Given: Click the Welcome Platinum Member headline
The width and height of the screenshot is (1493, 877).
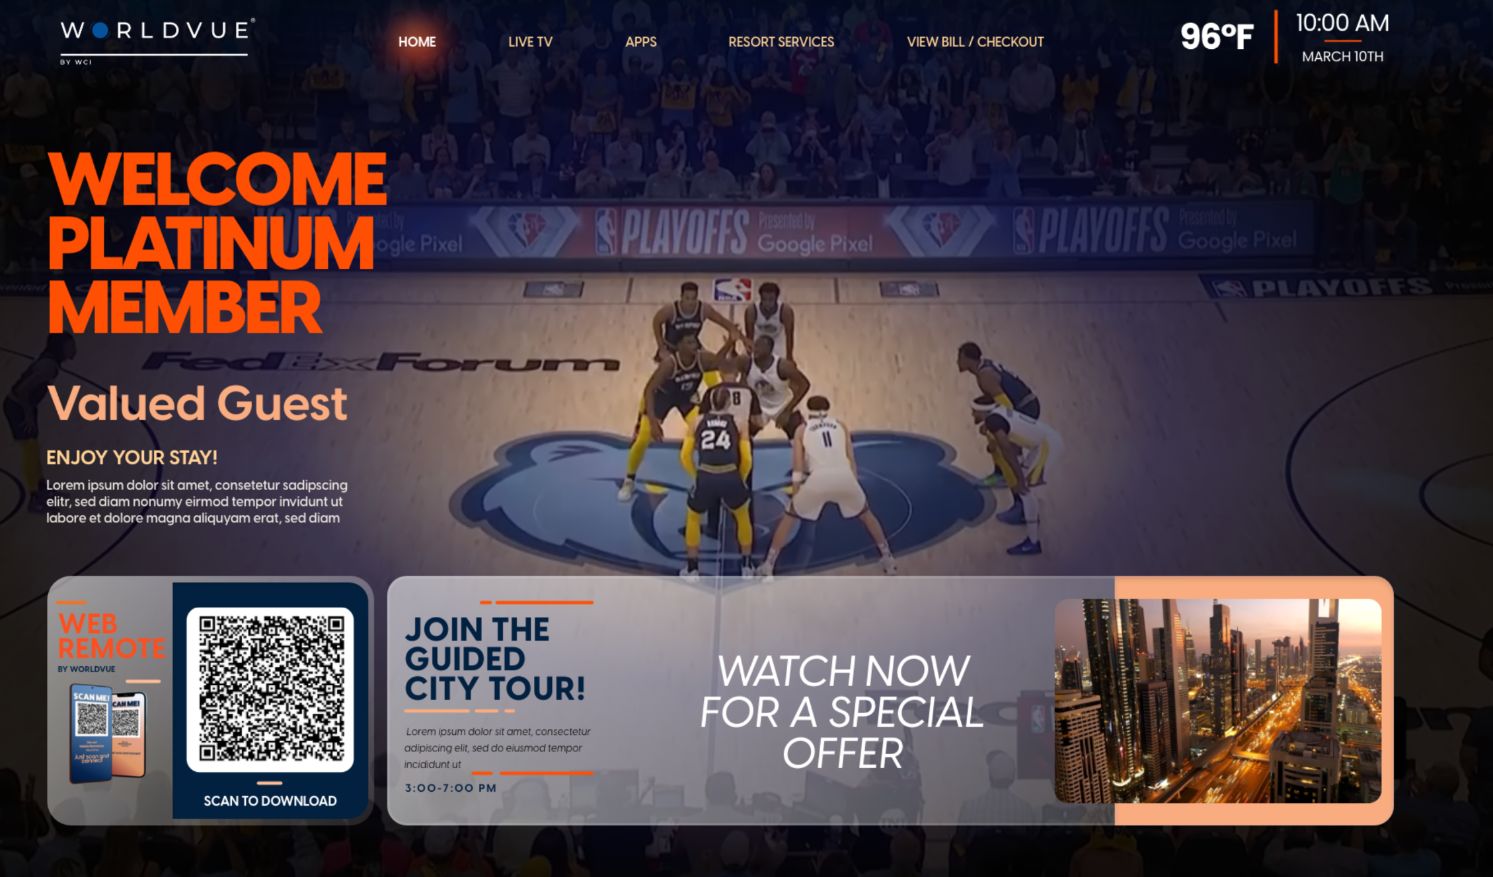Looking at the screenshot, I should click(217, 243).
